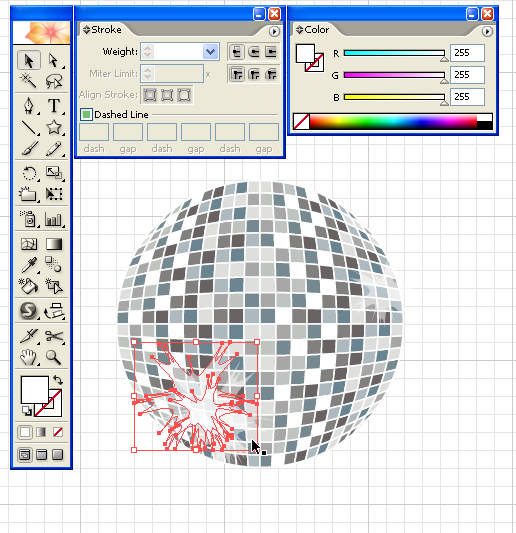Select the Flare tool with S icon
The width and height of the screenshot is (516, 533).
click(x=29, y=310)
